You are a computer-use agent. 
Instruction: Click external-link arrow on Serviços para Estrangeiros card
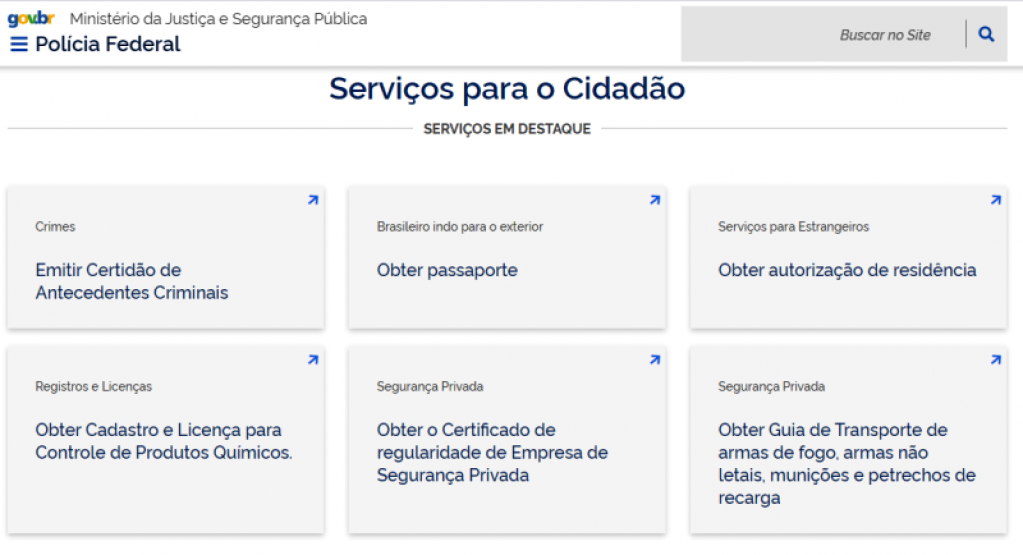[996, 200]
